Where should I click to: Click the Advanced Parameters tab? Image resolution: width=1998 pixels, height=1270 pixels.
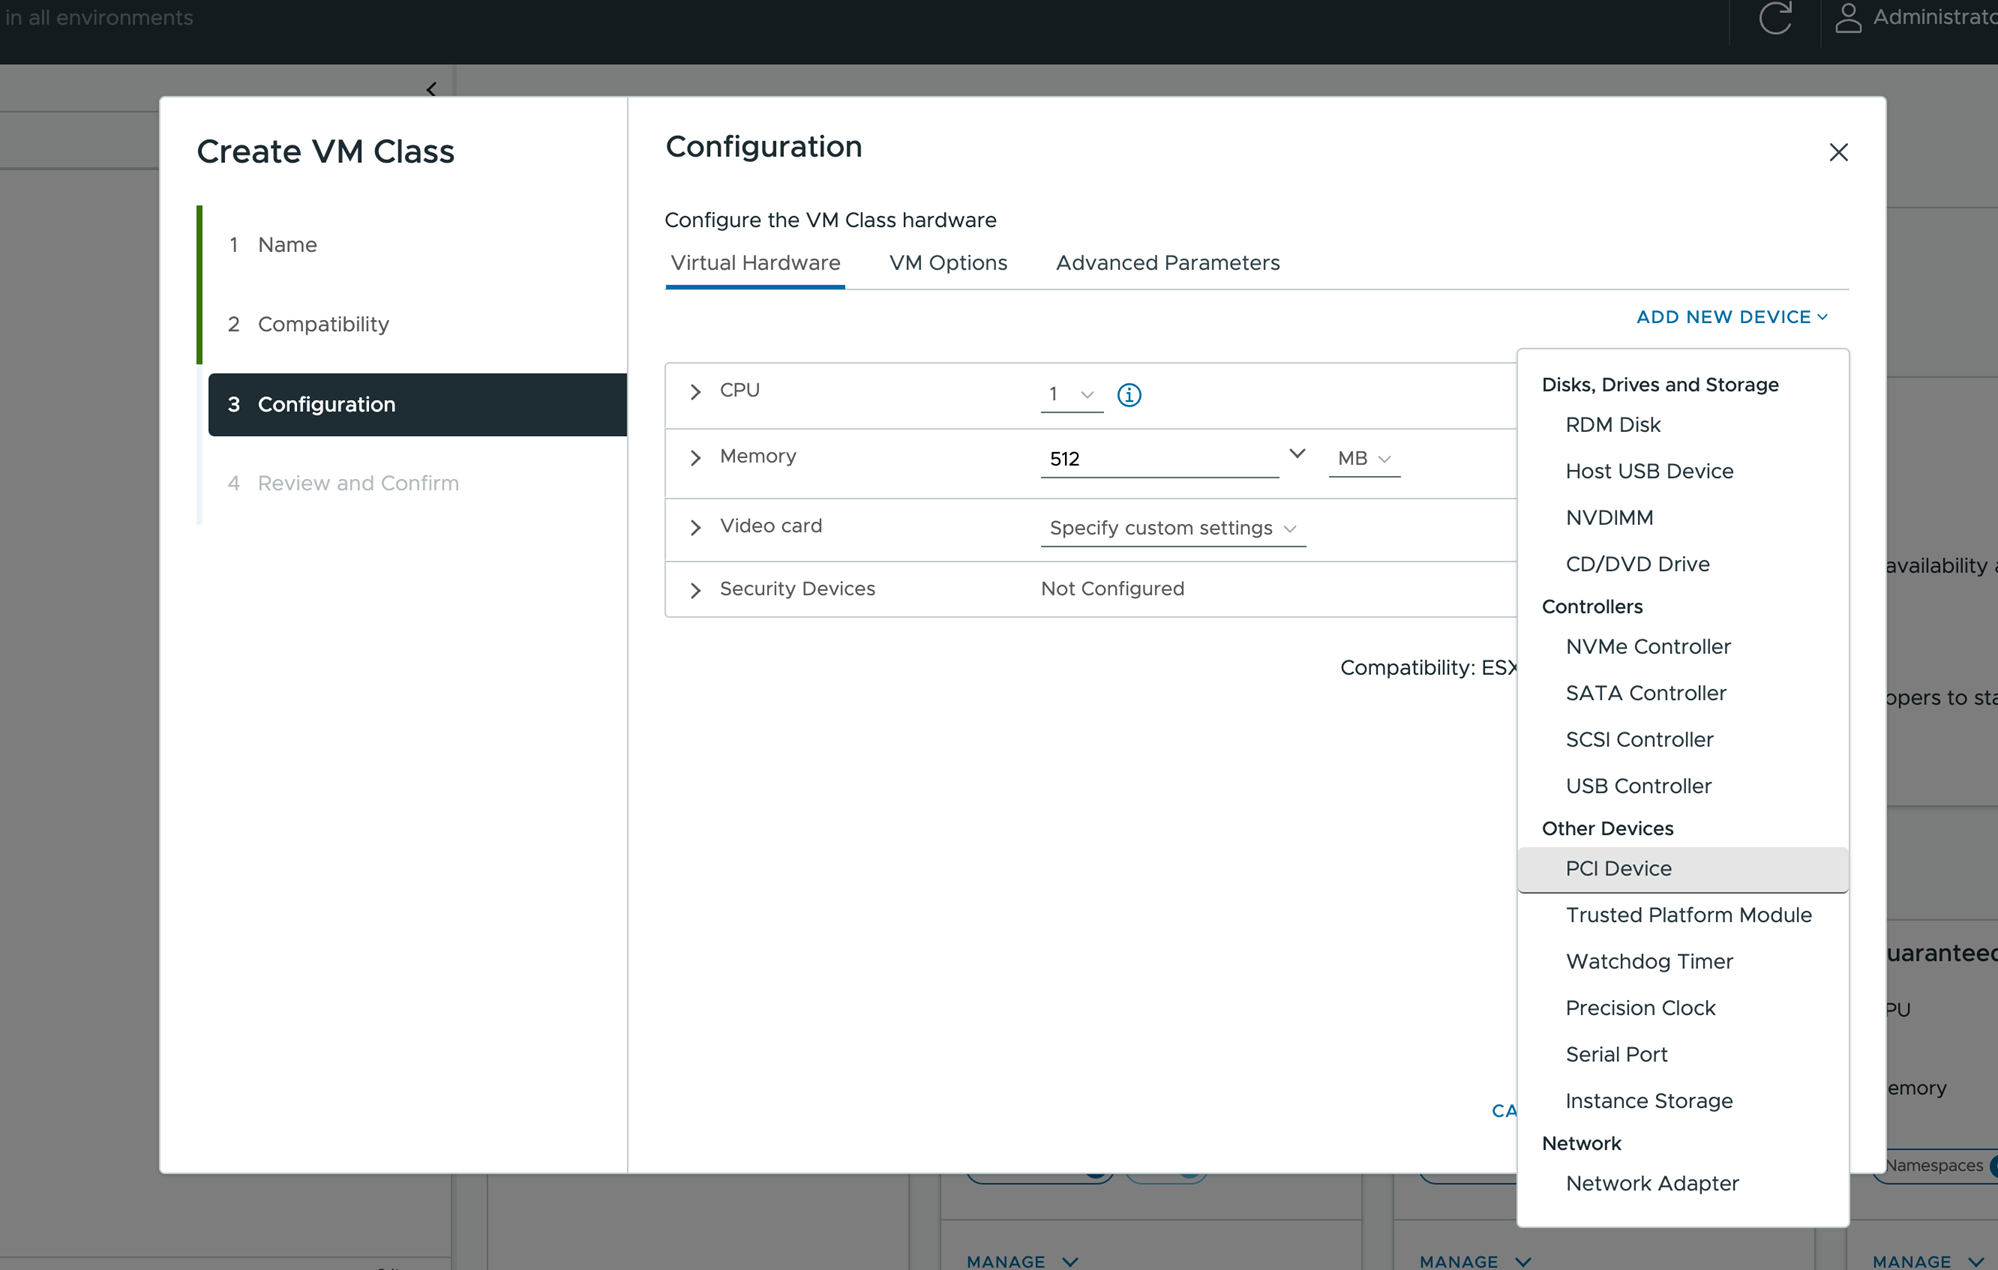pos(1168,262)
